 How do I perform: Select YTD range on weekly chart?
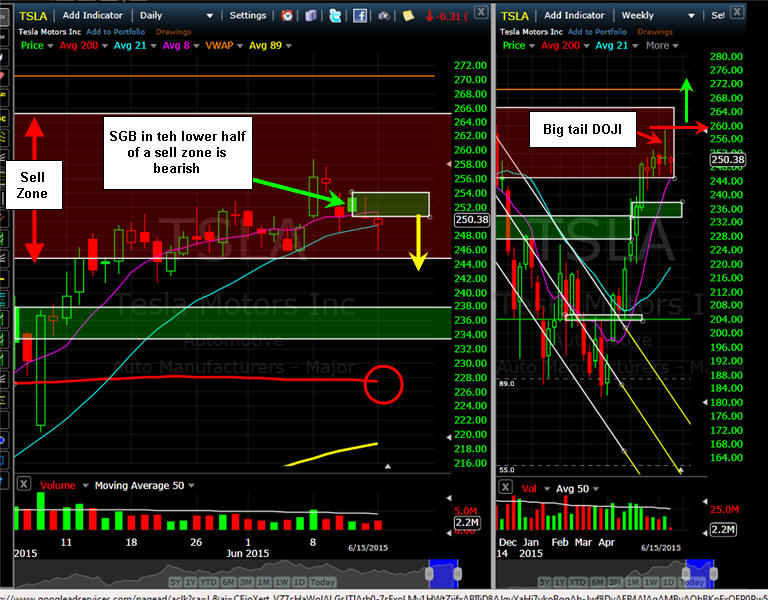(578, 582)
